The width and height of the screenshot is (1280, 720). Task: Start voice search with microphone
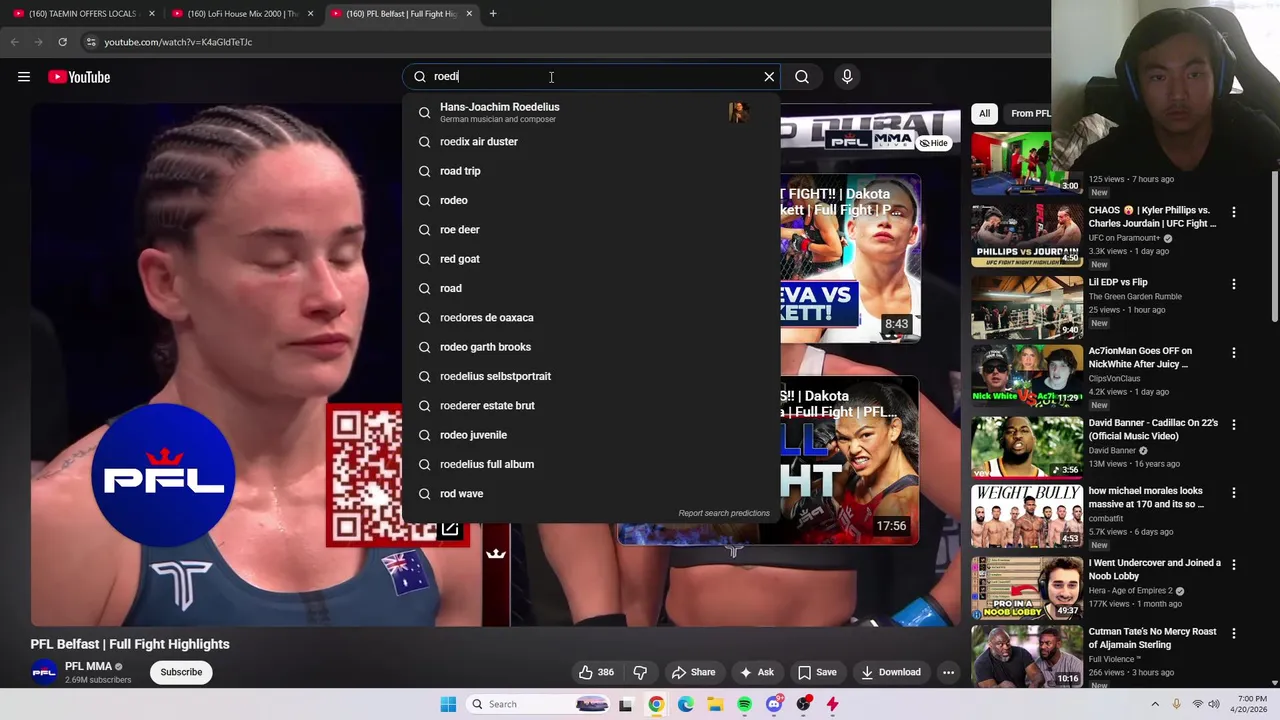click(847, 77)
